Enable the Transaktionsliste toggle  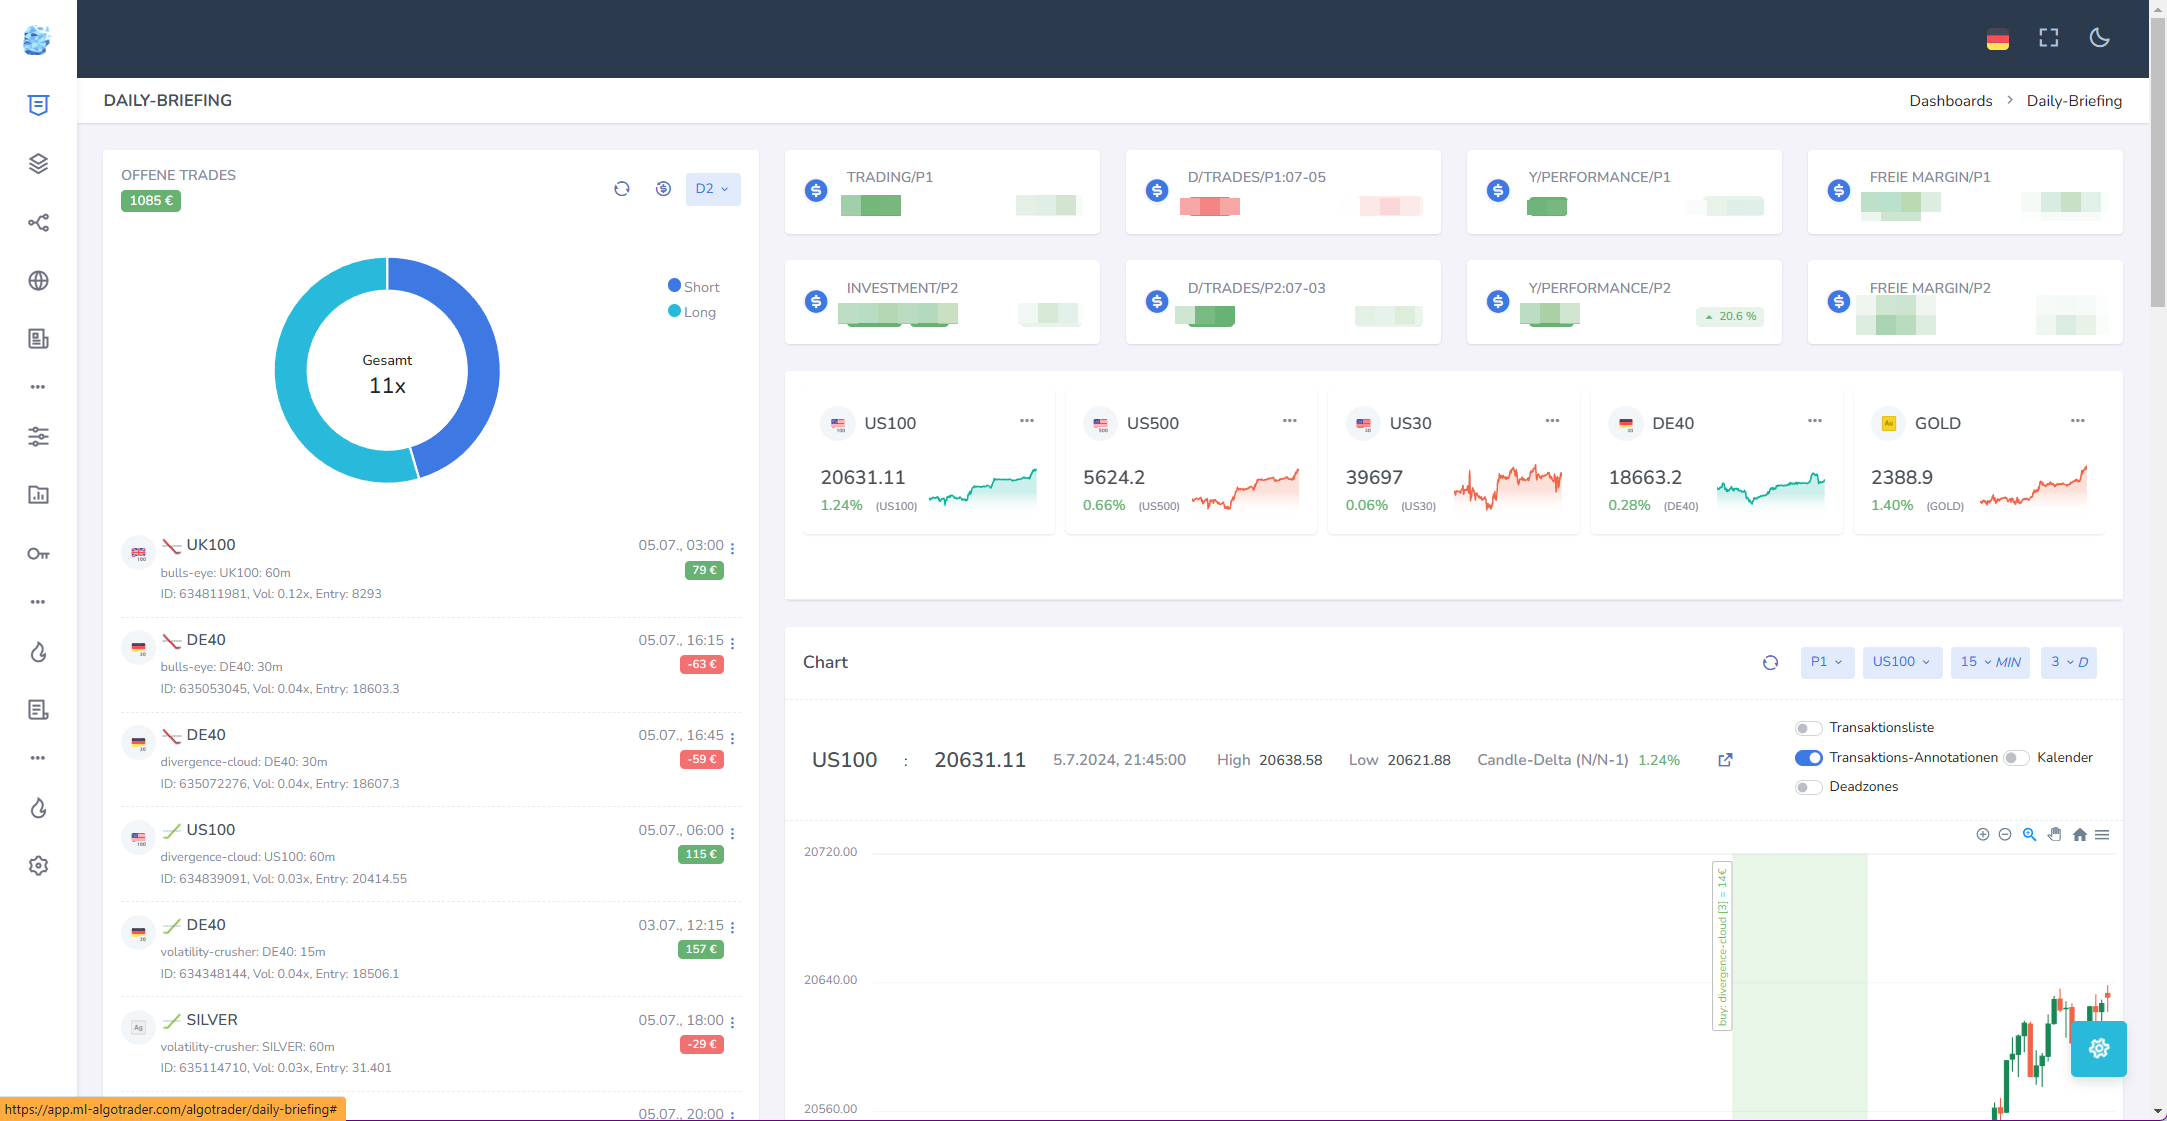pyautogui.click(x=1808, y=729)
